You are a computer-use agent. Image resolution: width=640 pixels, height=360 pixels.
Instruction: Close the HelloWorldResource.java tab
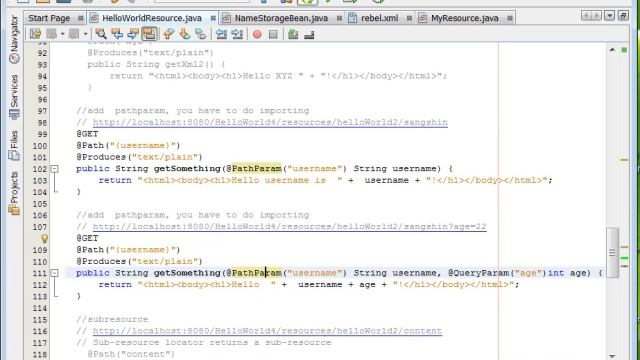(213, 18)
